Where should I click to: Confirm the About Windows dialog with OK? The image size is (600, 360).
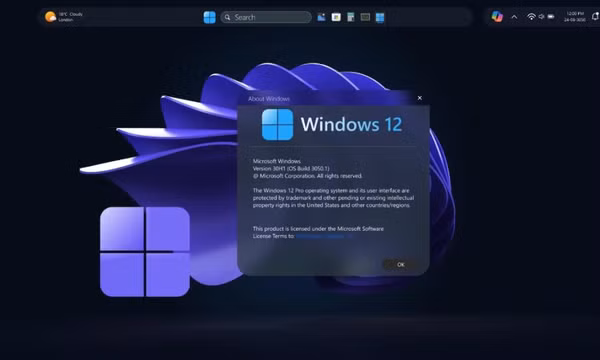(x=400, y=264)
